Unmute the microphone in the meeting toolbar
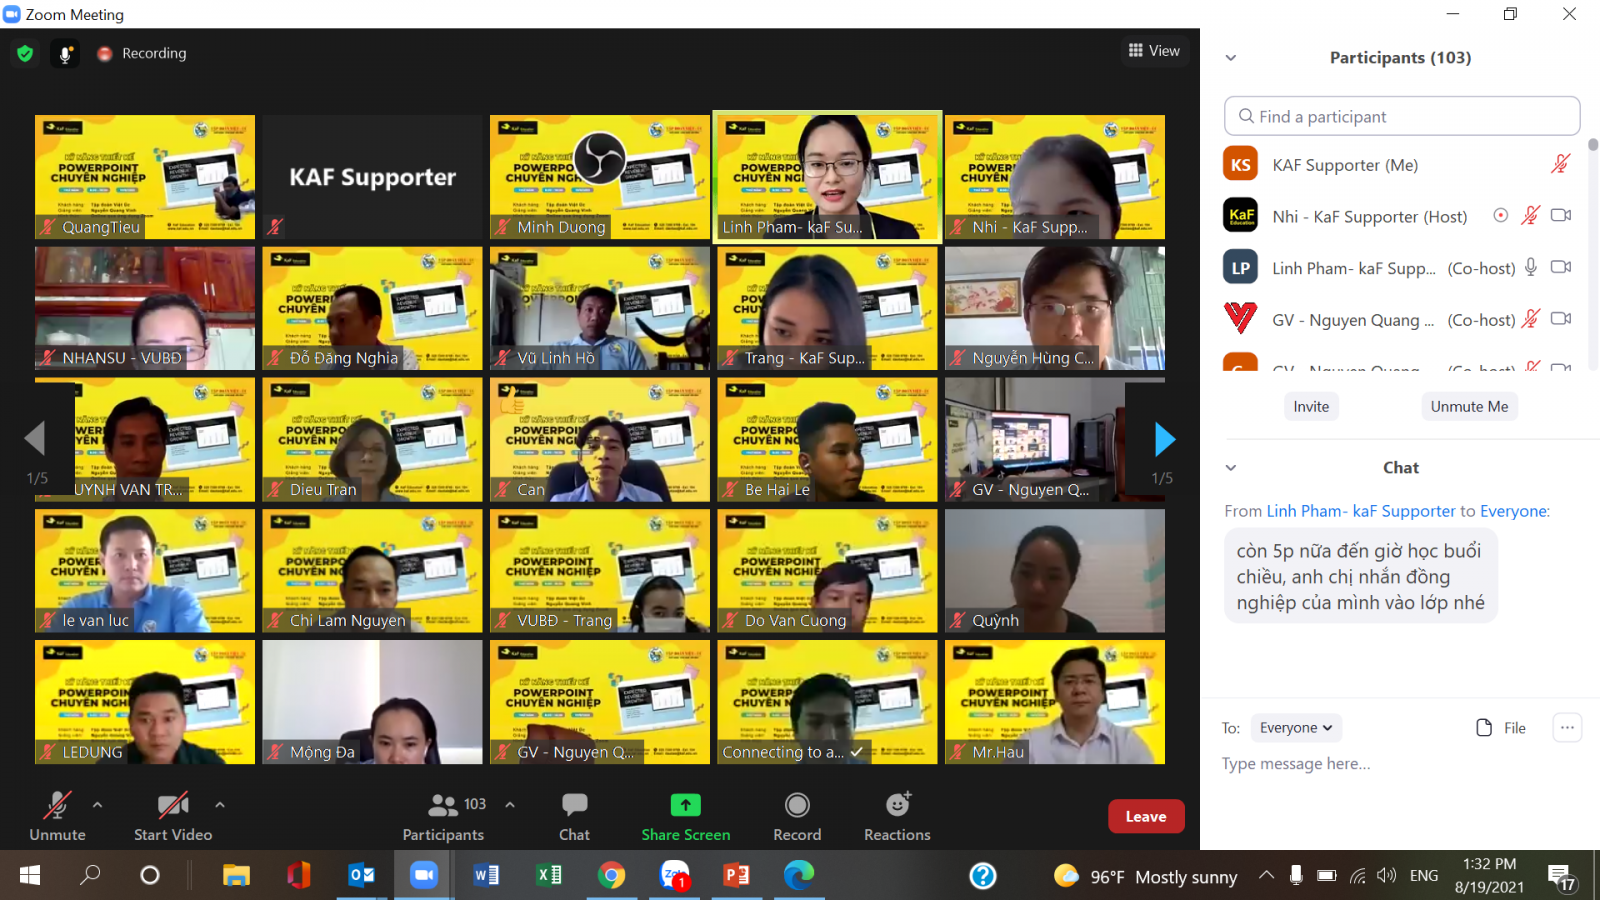 point(57,816)
